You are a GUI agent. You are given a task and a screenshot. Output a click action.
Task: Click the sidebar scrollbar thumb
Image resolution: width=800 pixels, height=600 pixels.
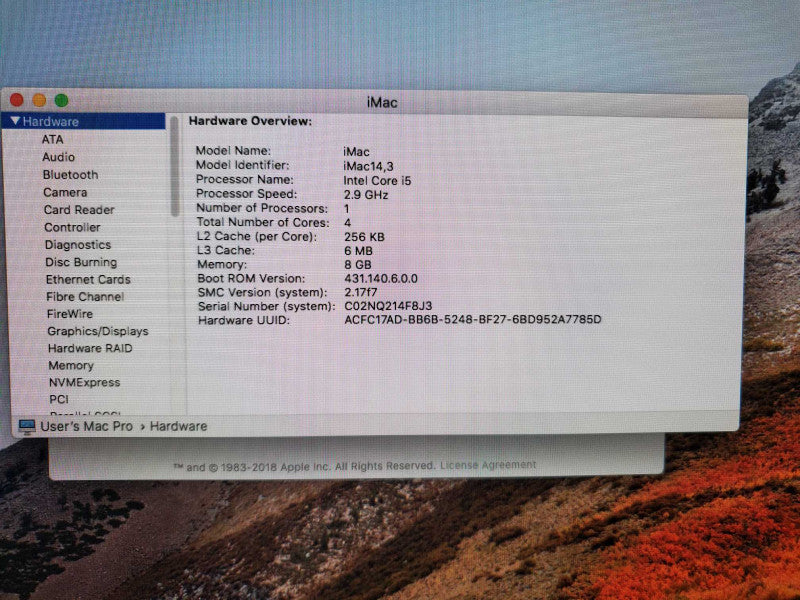click(175, 166)
